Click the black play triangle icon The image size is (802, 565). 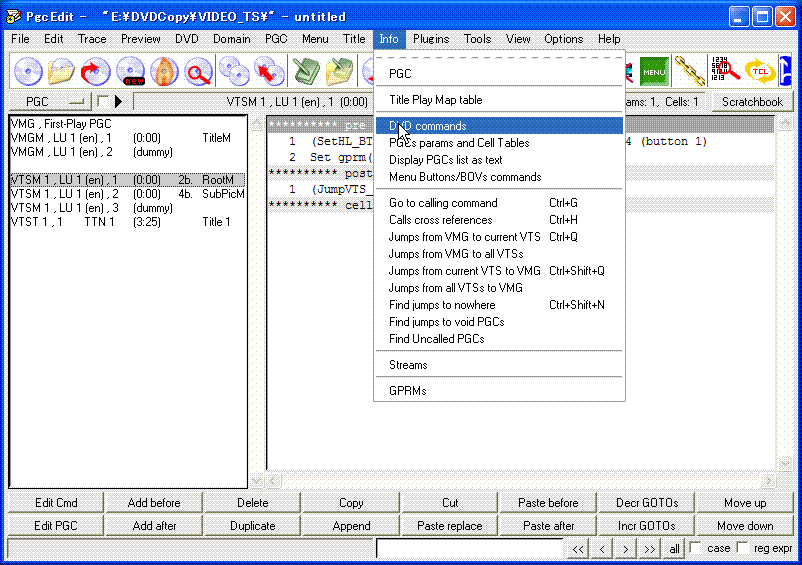pyautogui.click(x=118, y=101)
